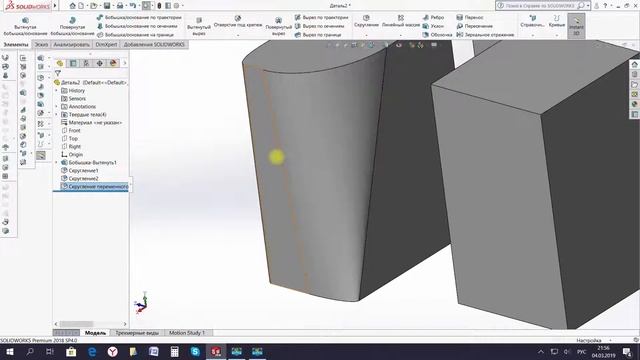Click the Home icon in quick toolbar
Image resolution: width=640 pixels, height=360 pixels.
pyautogui.click(x=72, y=6)
